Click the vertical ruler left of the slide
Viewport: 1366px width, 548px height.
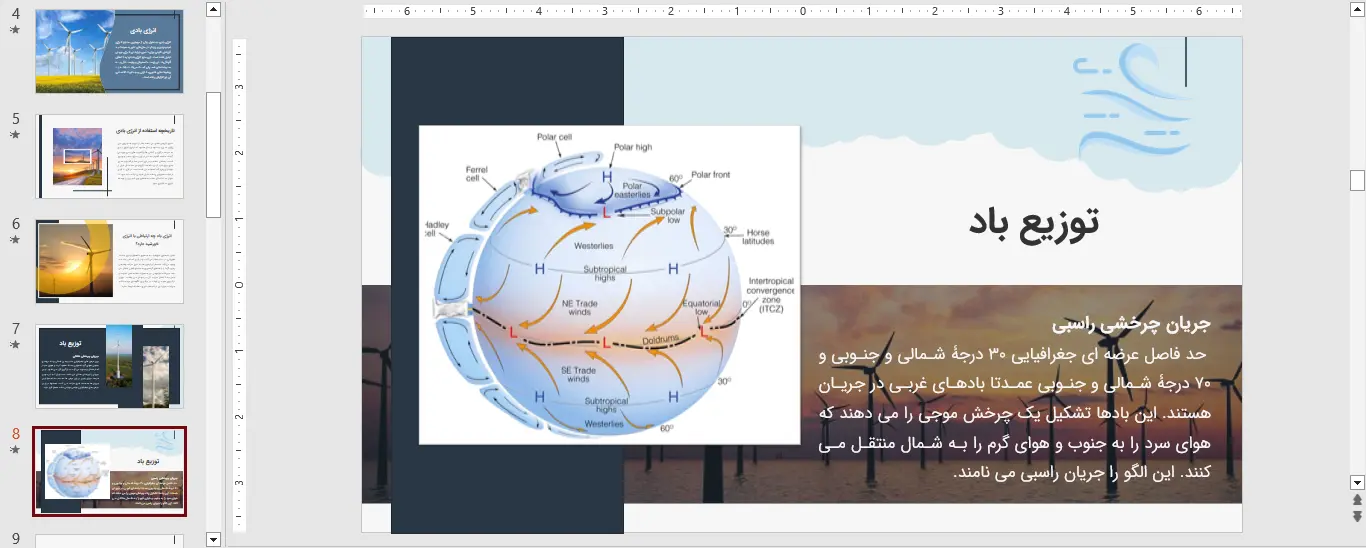[240, 285]
